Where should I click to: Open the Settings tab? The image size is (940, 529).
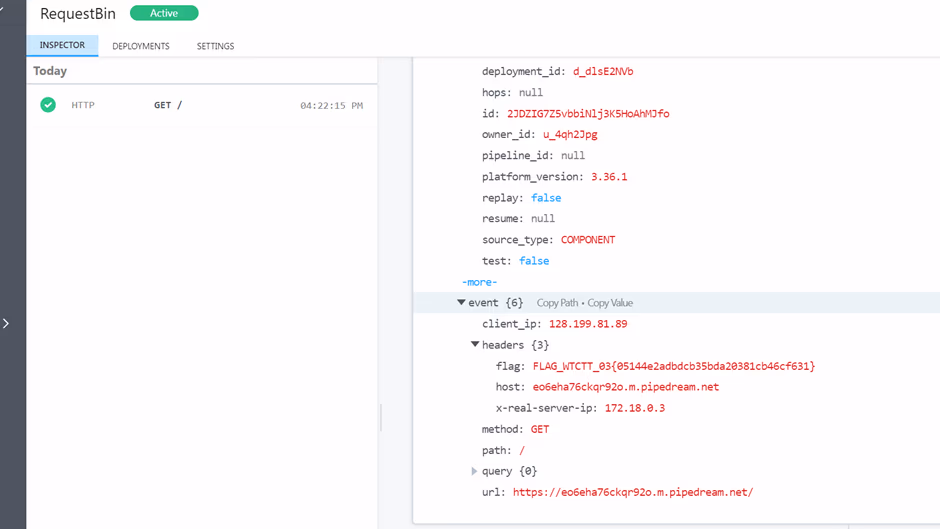(215, 46)
